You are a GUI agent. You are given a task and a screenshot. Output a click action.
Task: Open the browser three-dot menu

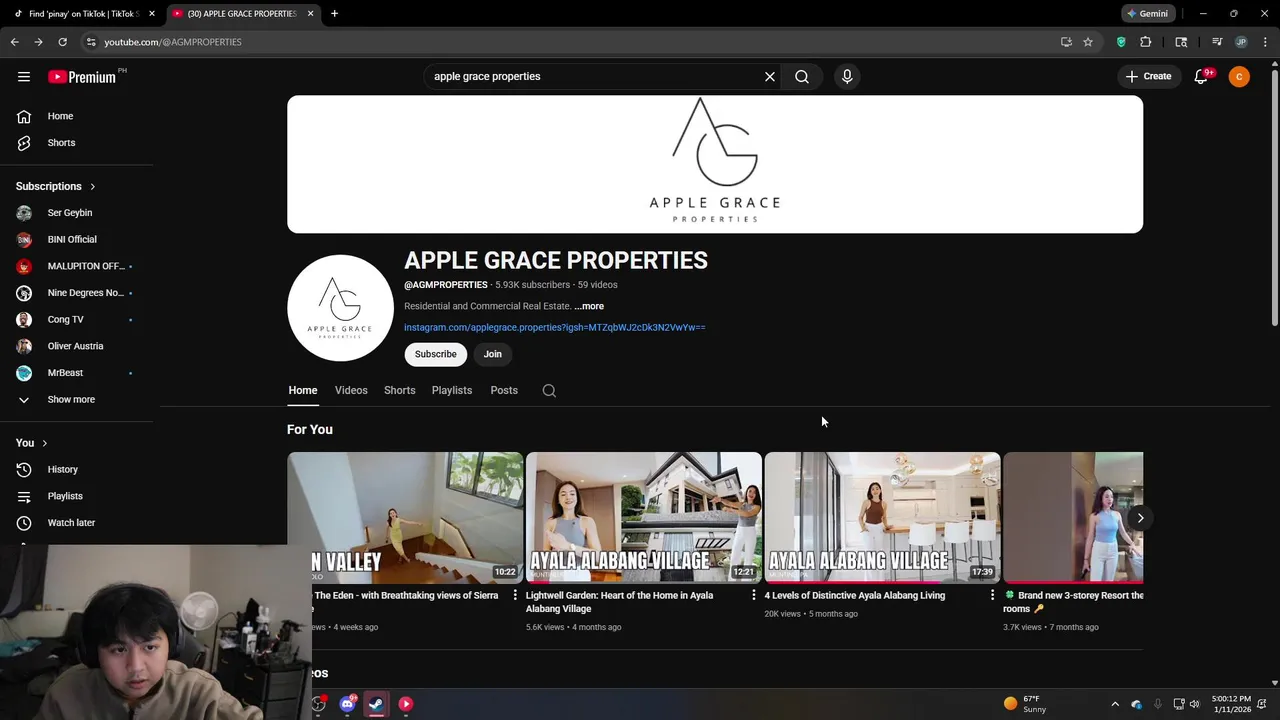pos(1265,42)
